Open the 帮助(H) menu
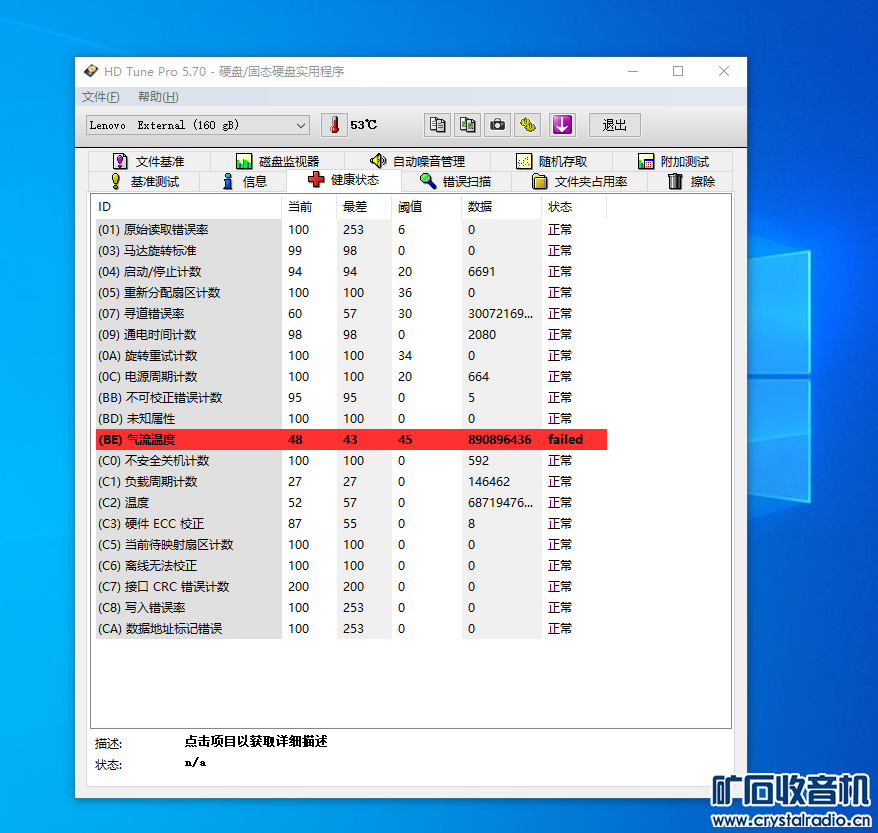This screenshot has width=878, height=833. click(158, 97)
